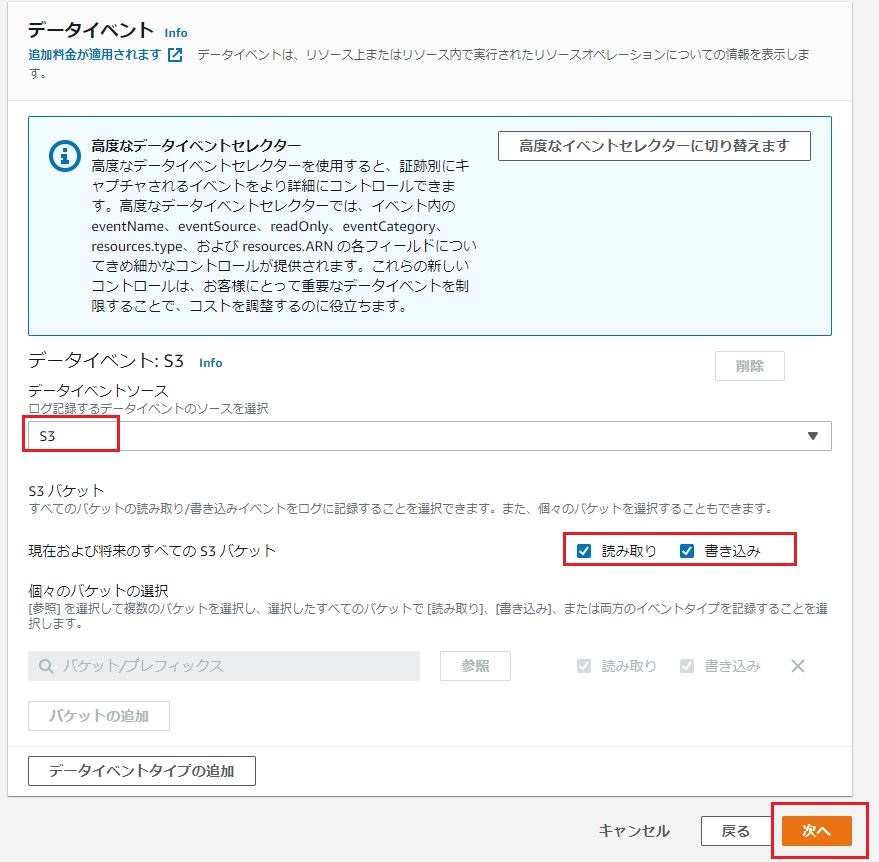Image resolution: width=879 pixels, height=862 pixels.
Task: Toggle disabled 読み取り checkbox in individual bucket row
Action: tap(584, 666)
